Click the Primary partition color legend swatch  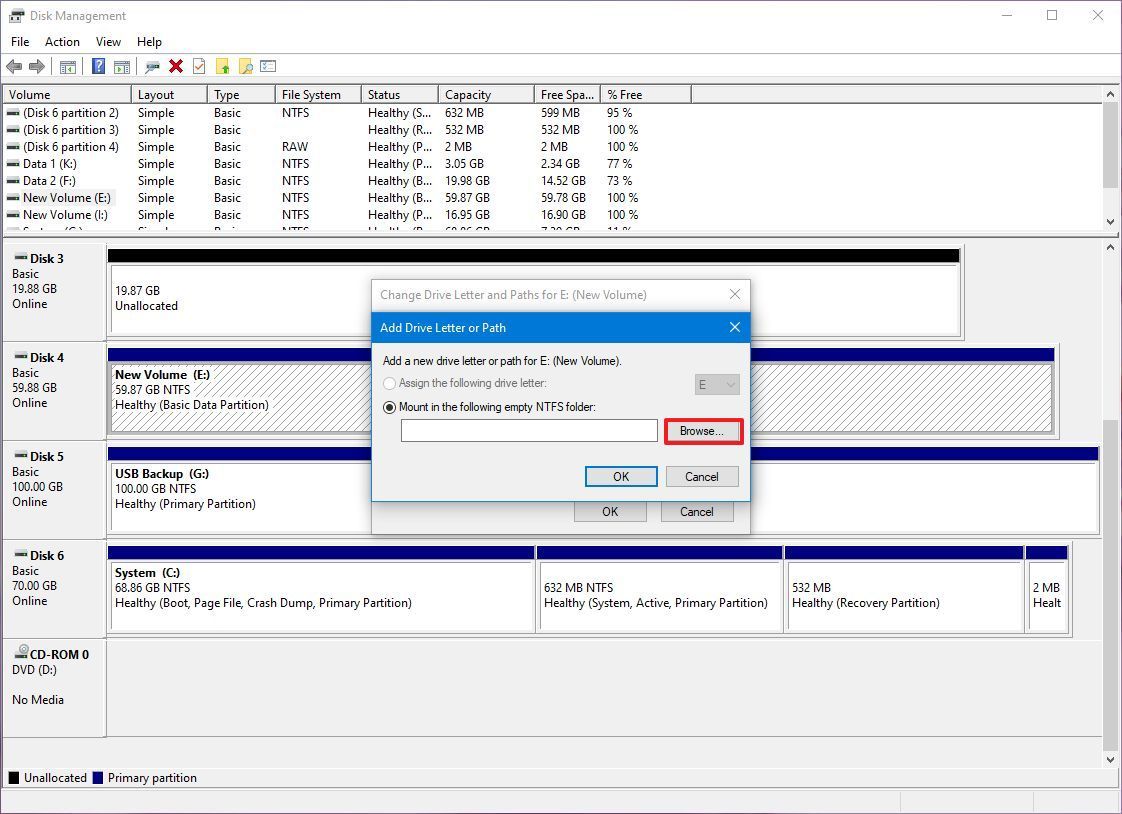point(96,777)
